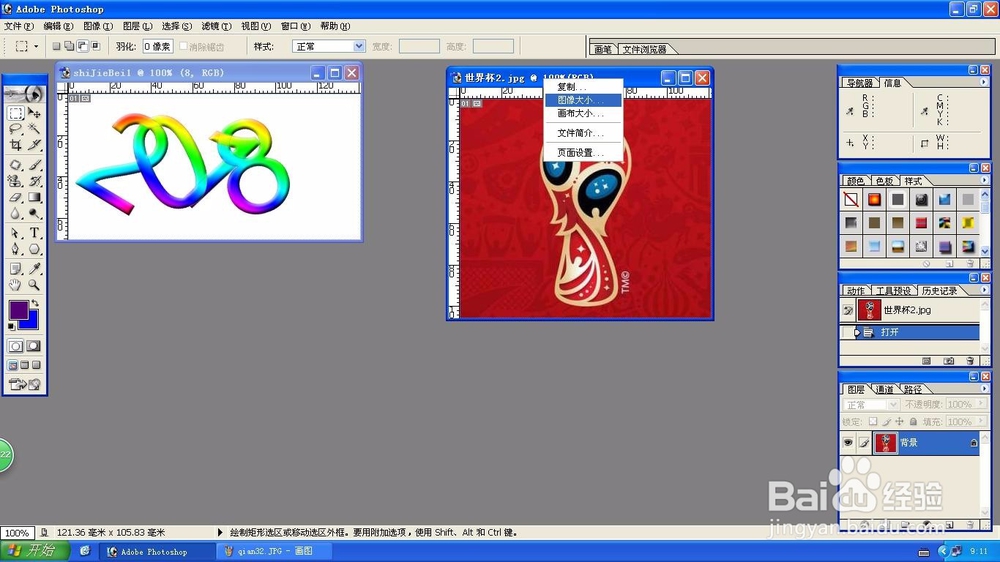Select the Hand tool
This screenshot has width=1000, height=562.
click(x=16, y=285)
